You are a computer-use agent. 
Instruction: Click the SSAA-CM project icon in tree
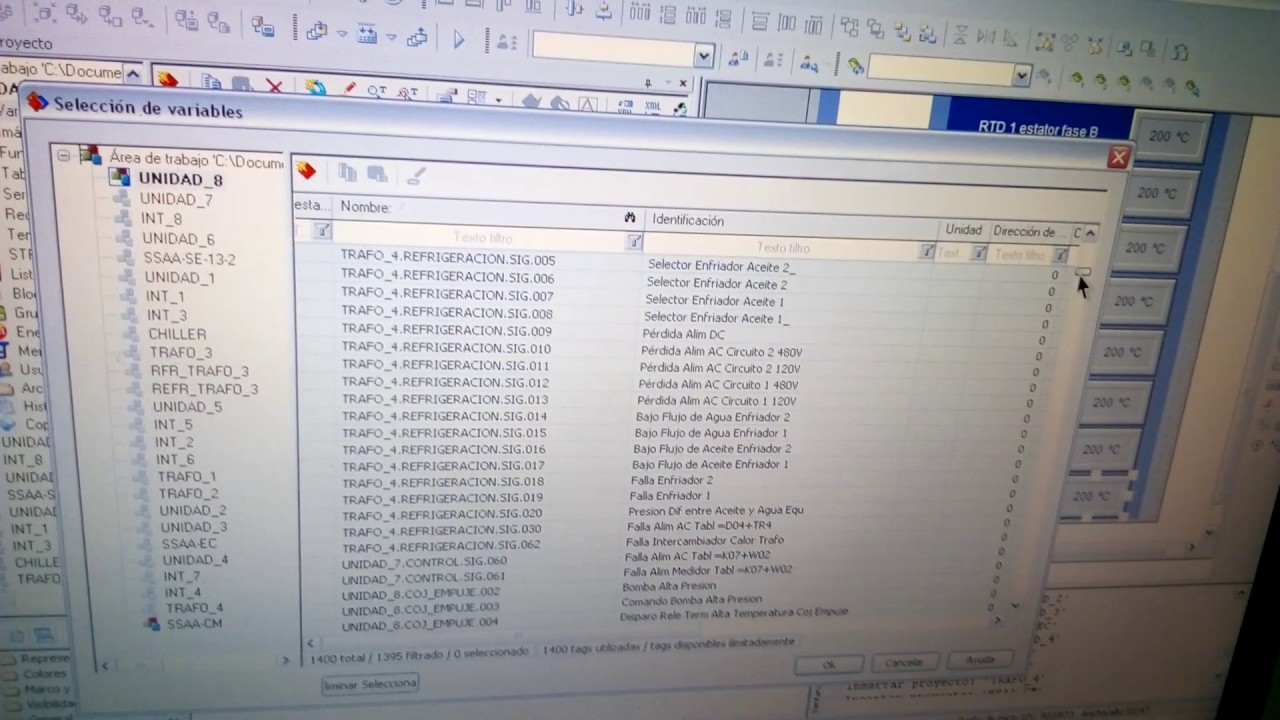pos(153,623)
